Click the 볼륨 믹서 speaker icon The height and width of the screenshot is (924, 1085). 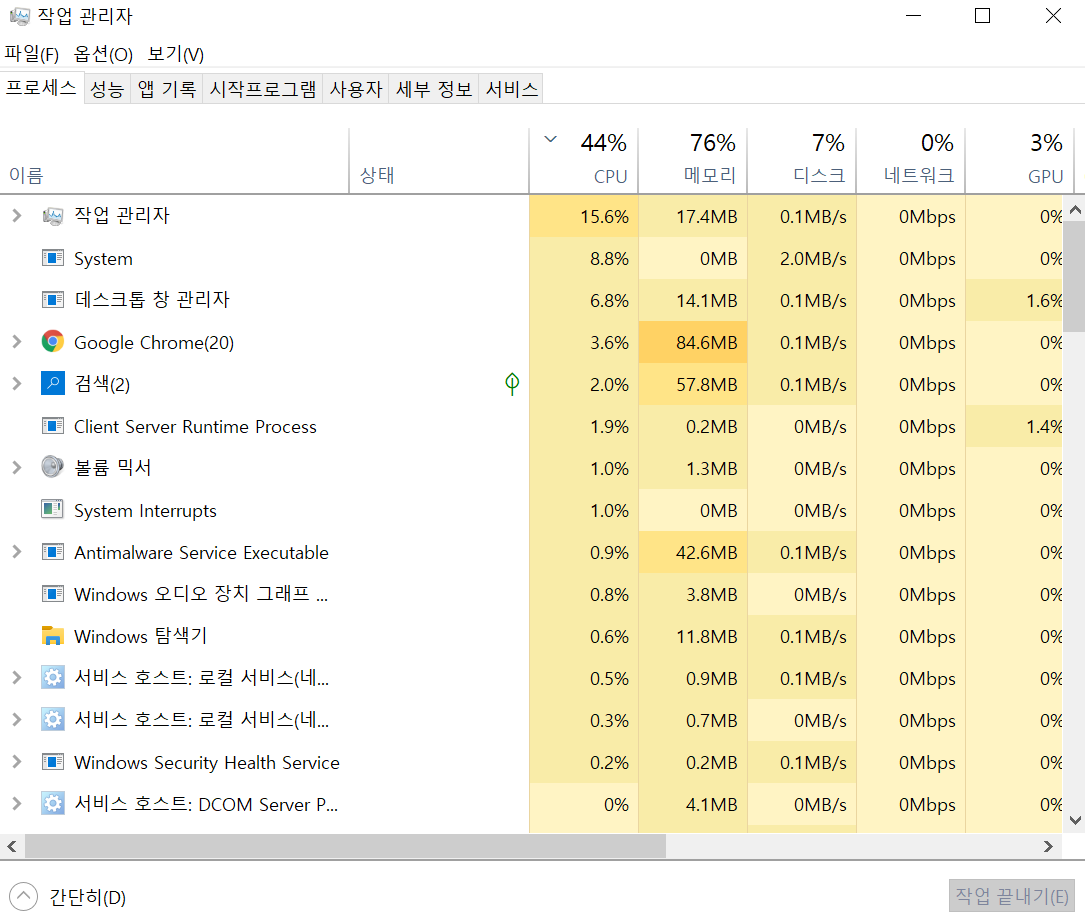pos(53,468)
